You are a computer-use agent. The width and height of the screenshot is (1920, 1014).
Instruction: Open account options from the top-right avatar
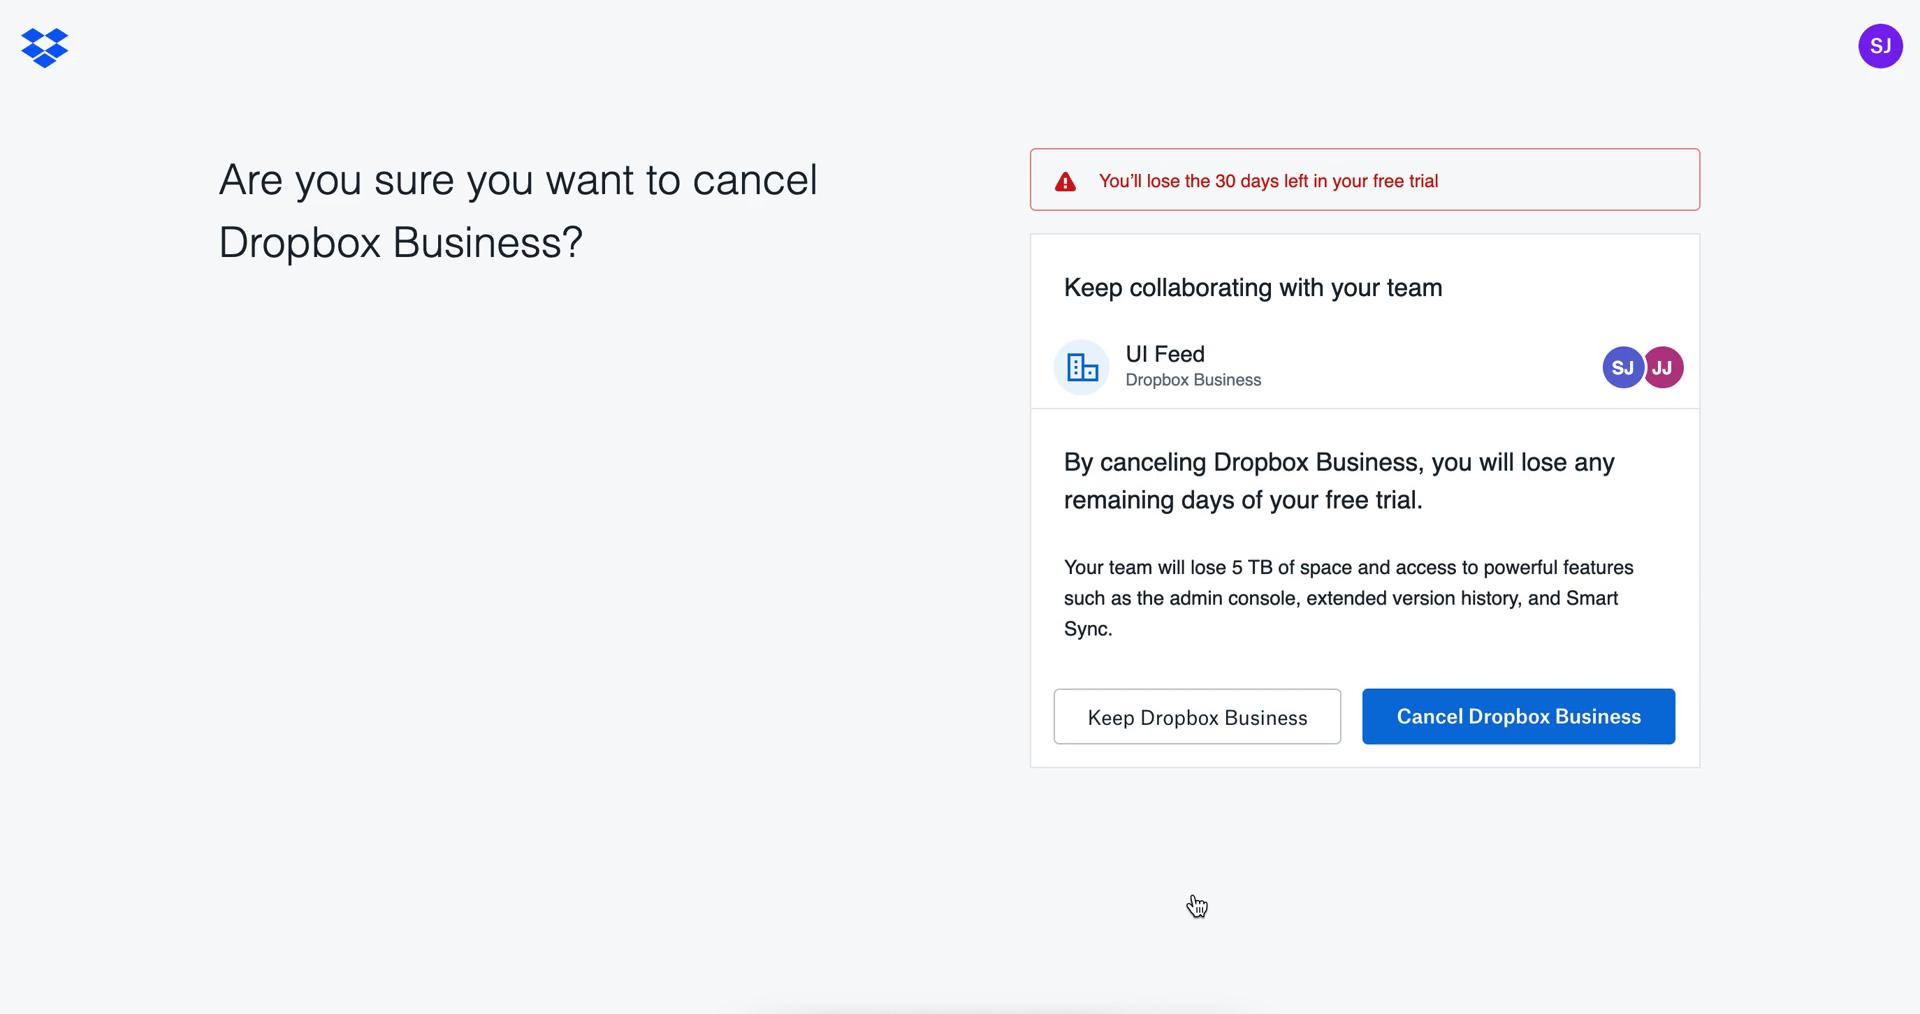pos(1881,45)
